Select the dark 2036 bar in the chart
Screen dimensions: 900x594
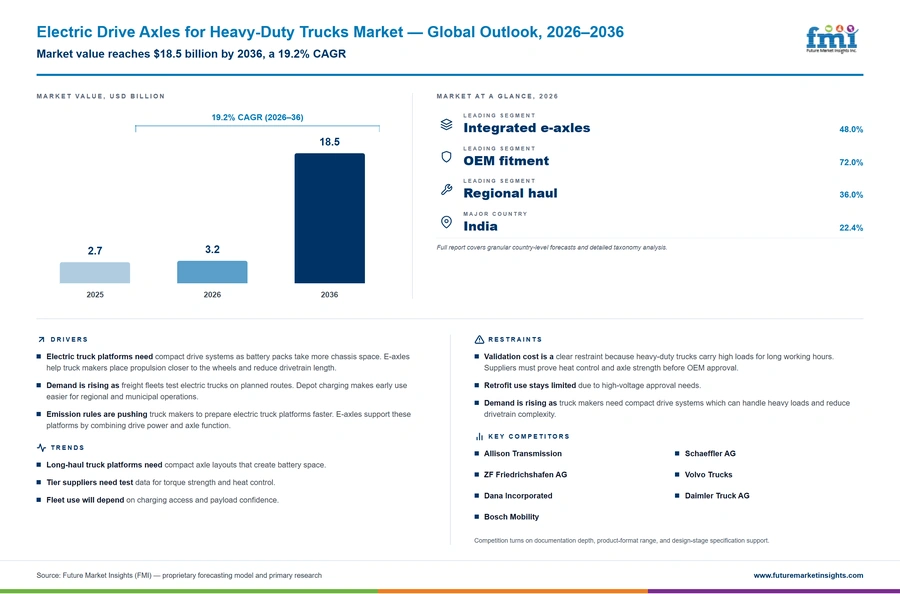click(329, 218)
